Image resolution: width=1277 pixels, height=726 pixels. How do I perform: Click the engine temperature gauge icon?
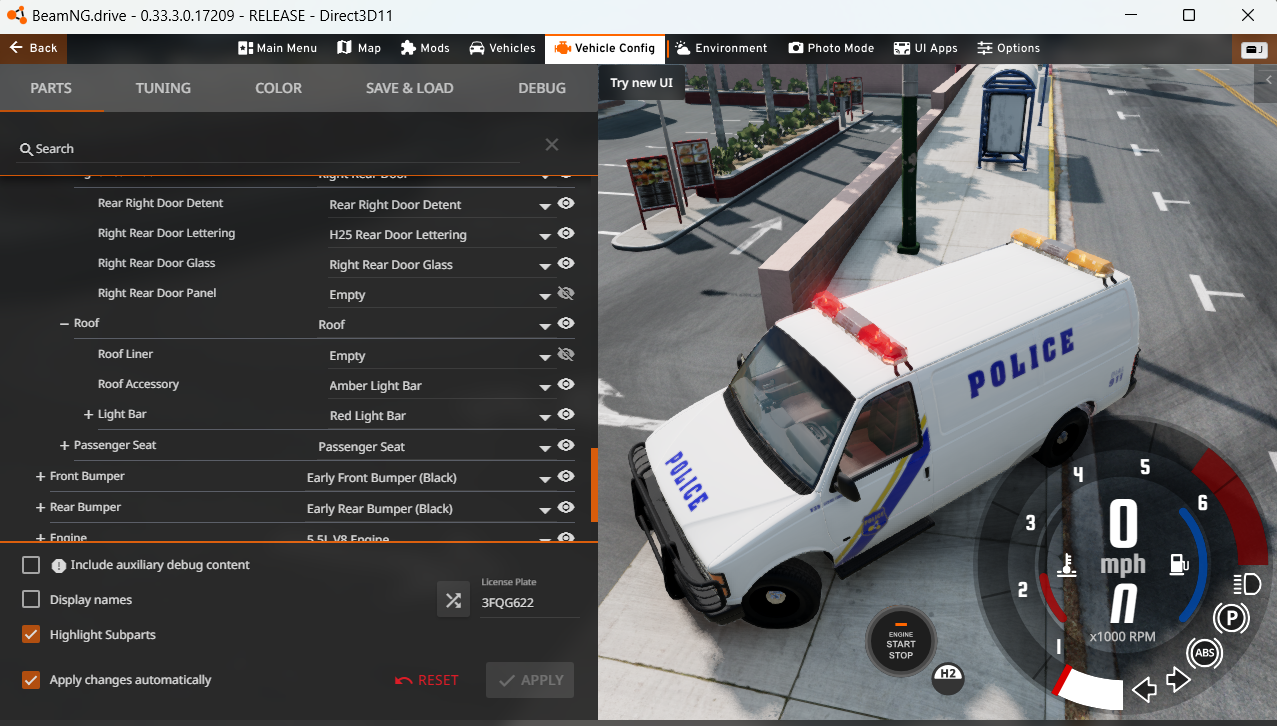point(1068,565)
